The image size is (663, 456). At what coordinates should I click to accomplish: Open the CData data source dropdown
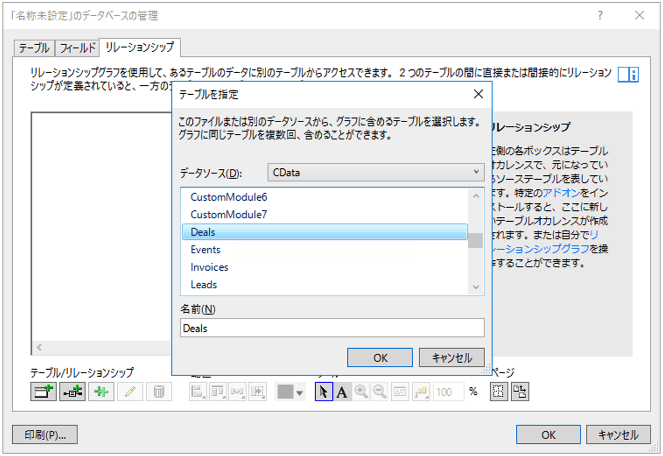pyautogui.click(x=376, y=173)
